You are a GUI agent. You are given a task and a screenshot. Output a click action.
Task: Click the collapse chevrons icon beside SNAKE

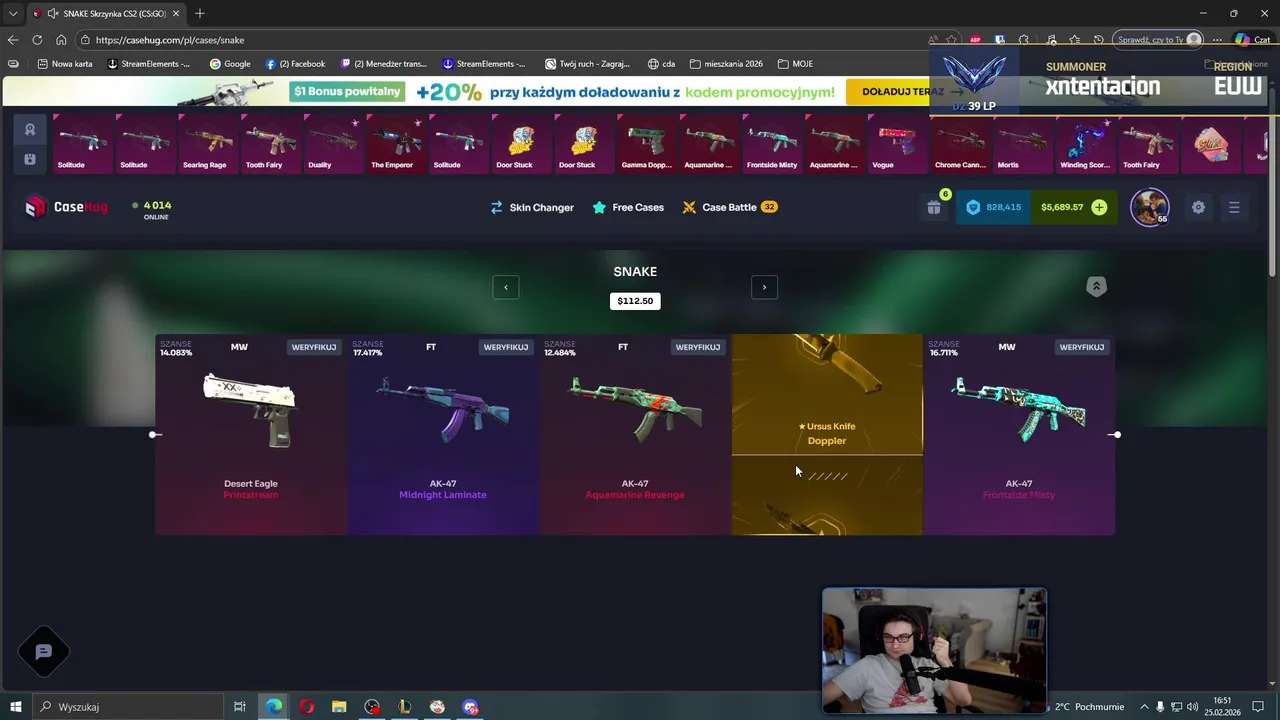click(x=1096, y=287)
